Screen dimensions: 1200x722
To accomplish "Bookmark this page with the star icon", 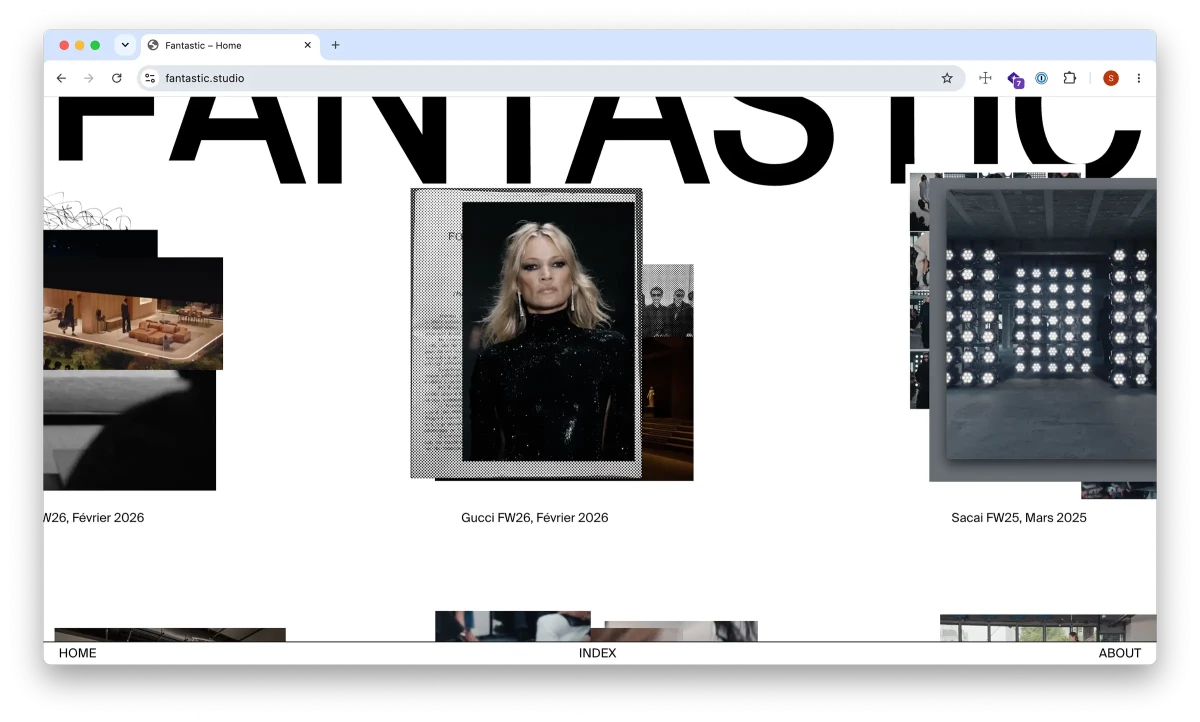I will click(x=947, y=78).
